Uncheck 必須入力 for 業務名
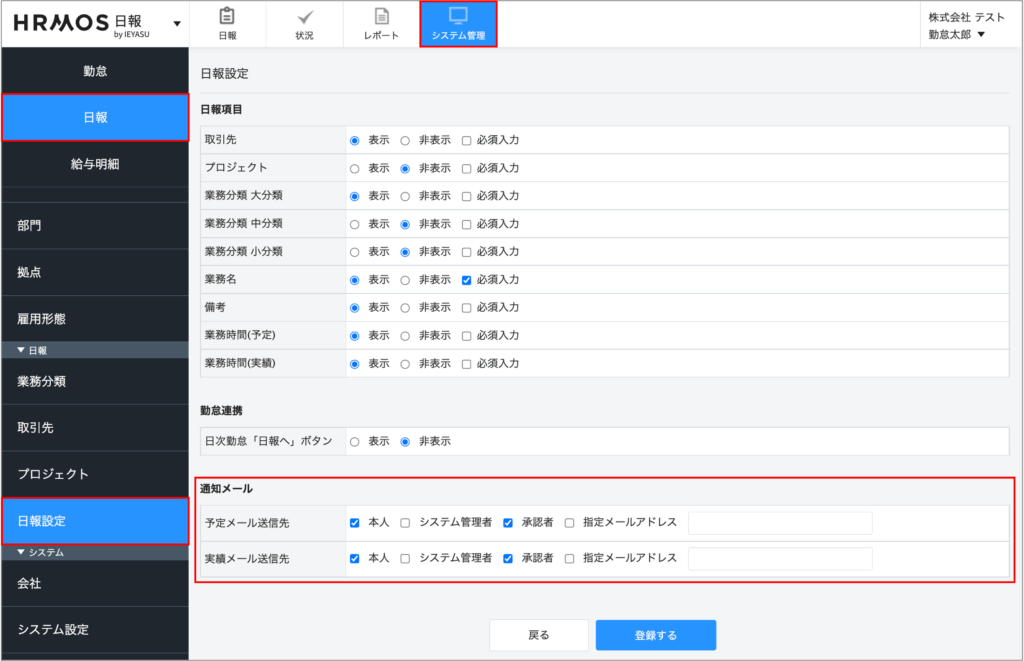Screen dimensions: 1024x661 pyautogui.click(x=467, y=280)
